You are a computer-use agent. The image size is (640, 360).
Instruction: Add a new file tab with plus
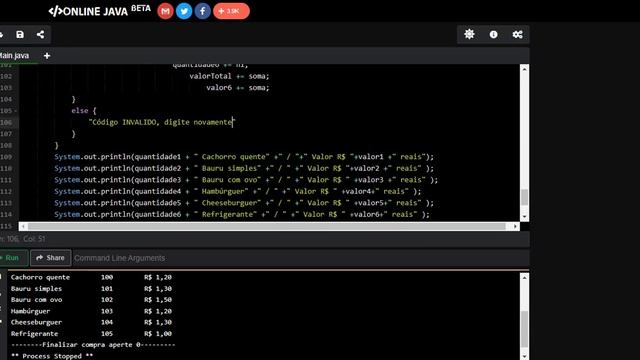tap(47, 56)
